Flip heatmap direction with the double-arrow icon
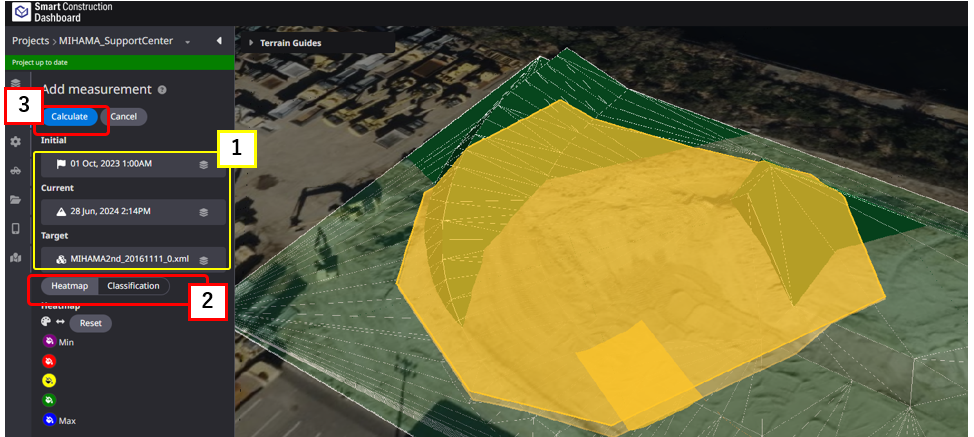 click(59, 323)
